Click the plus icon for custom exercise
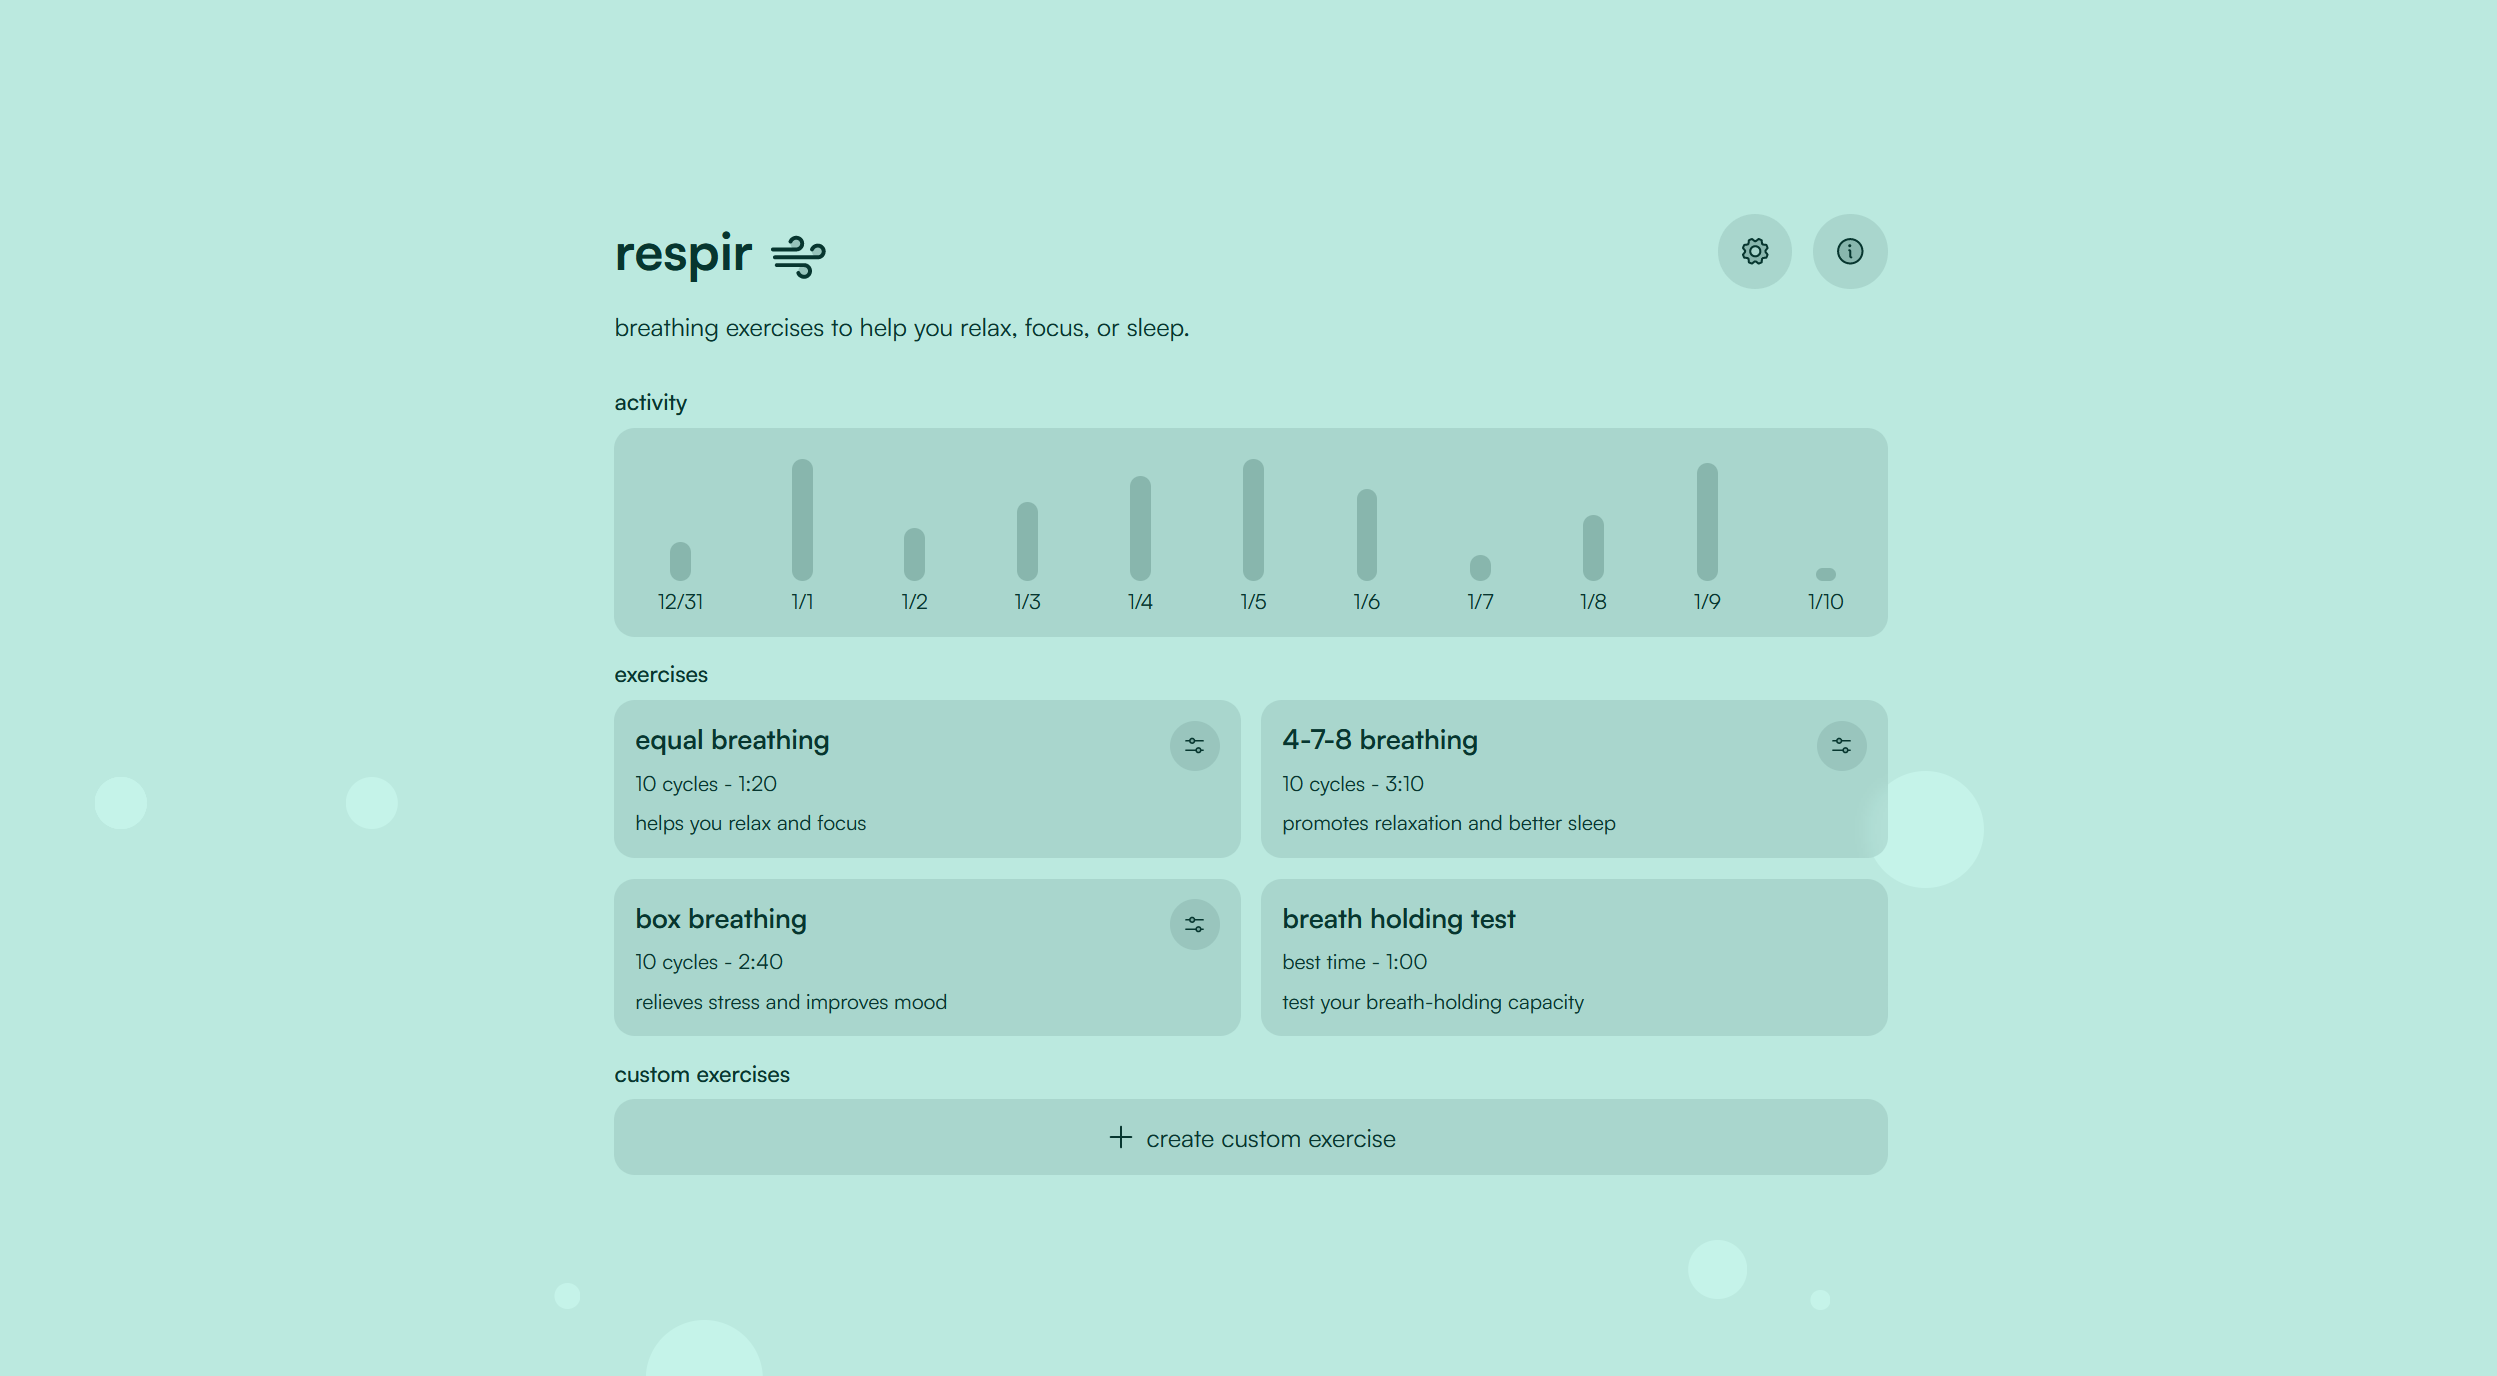This screenshot has width=2497, height=1376. coord(1120,1138)
